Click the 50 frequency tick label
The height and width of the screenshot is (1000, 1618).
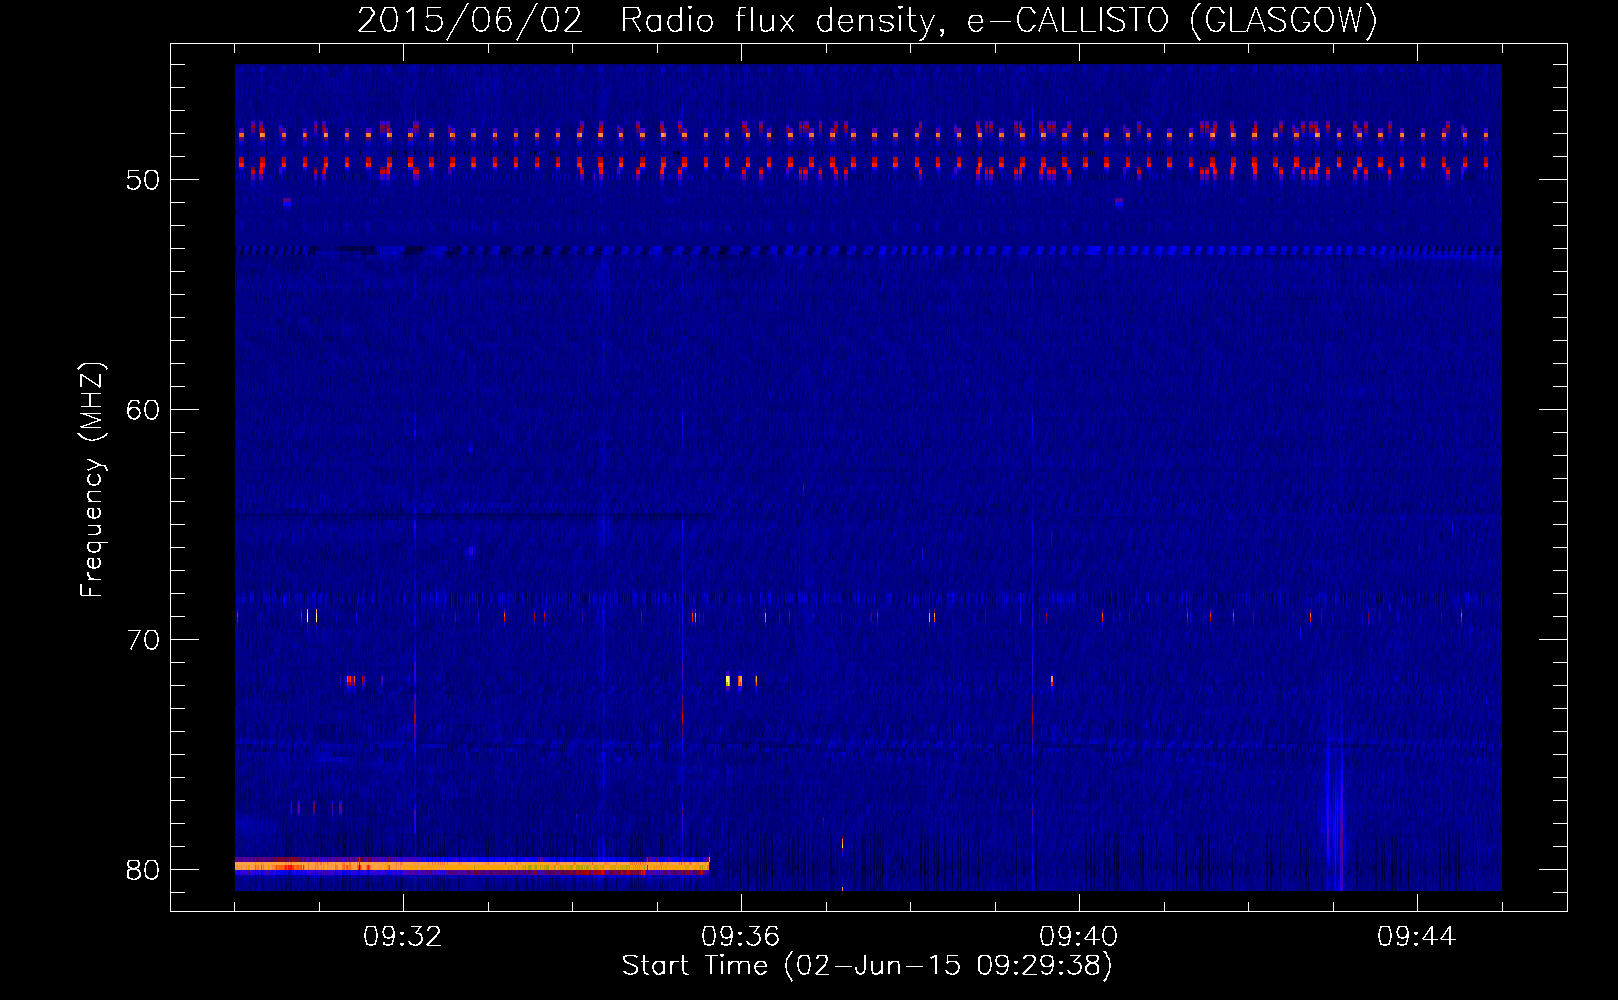[x=143, y=180]
